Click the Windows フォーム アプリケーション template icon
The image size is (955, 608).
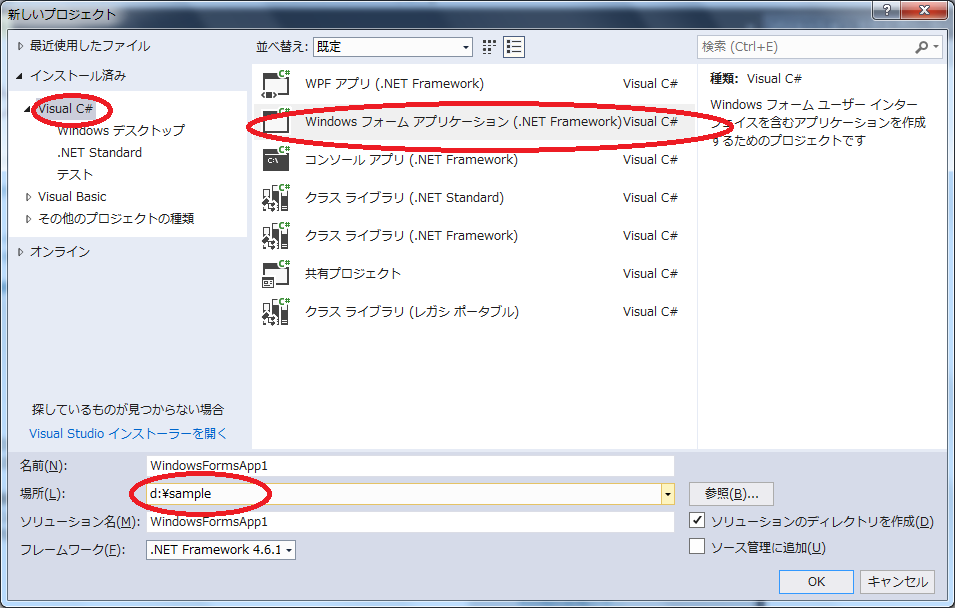click(276, 122)
